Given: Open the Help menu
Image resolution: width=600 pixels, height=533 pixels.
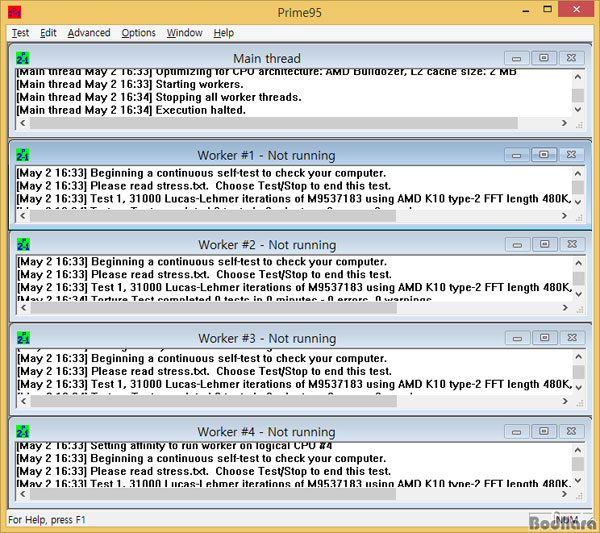Looking at the screenshot, I should [223, 33].
